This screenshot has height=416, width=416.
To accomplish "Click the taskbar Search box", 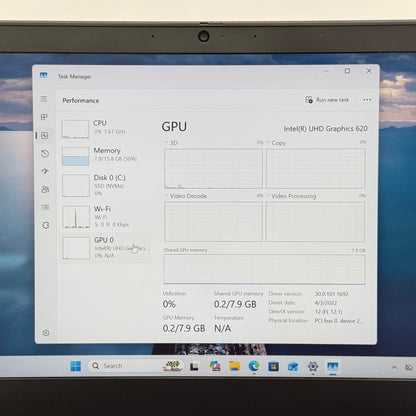I will (x=124, y=366).
